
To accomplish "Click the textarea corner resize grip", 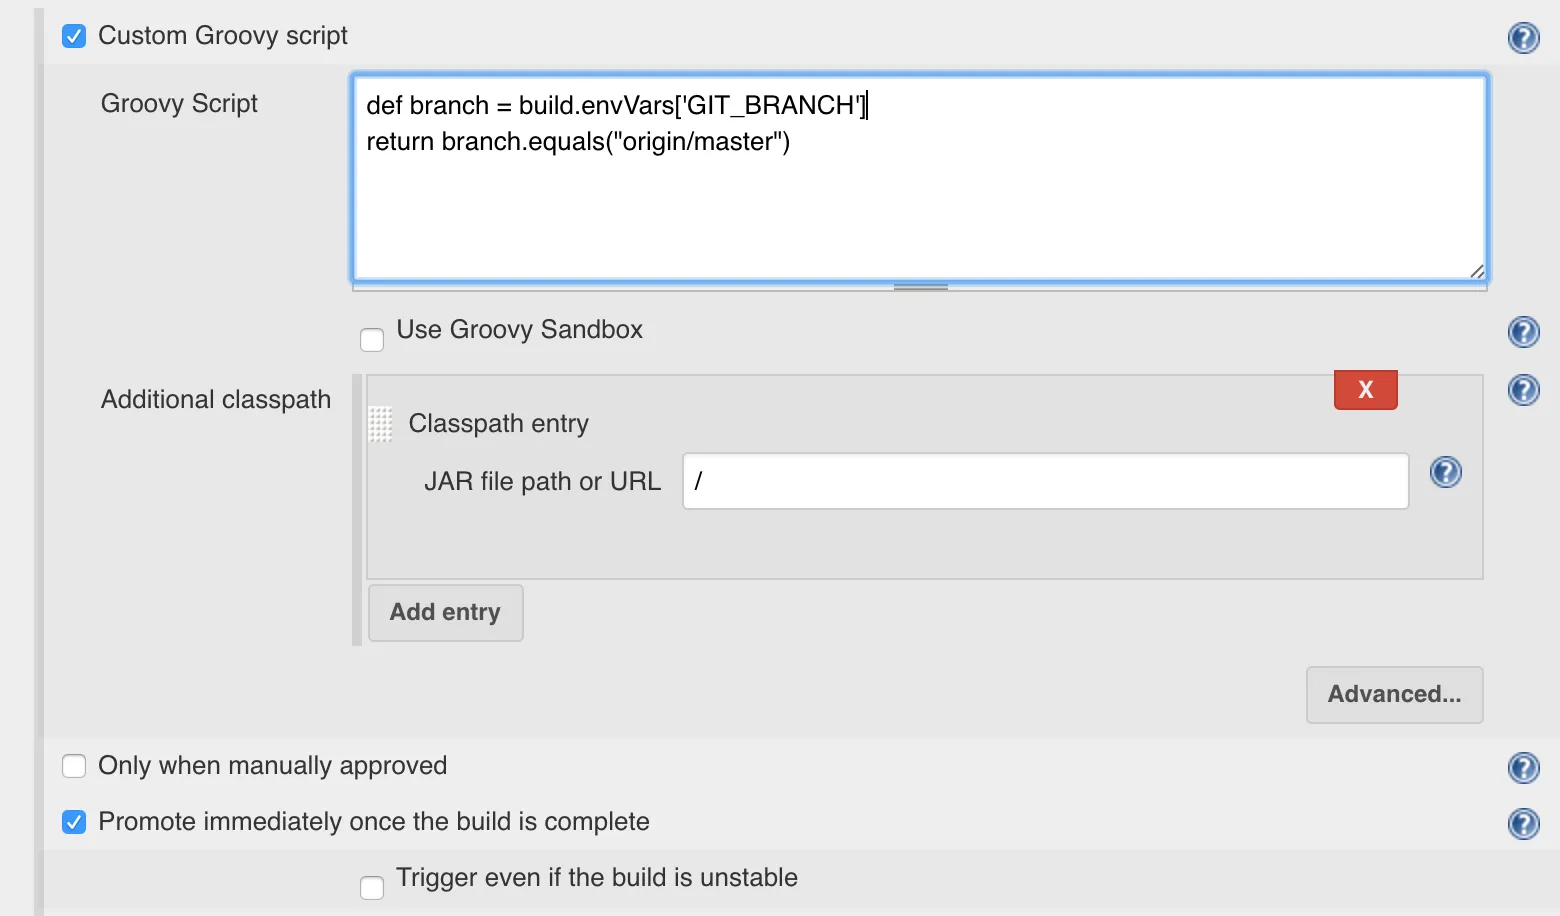I will [1476, 271].
